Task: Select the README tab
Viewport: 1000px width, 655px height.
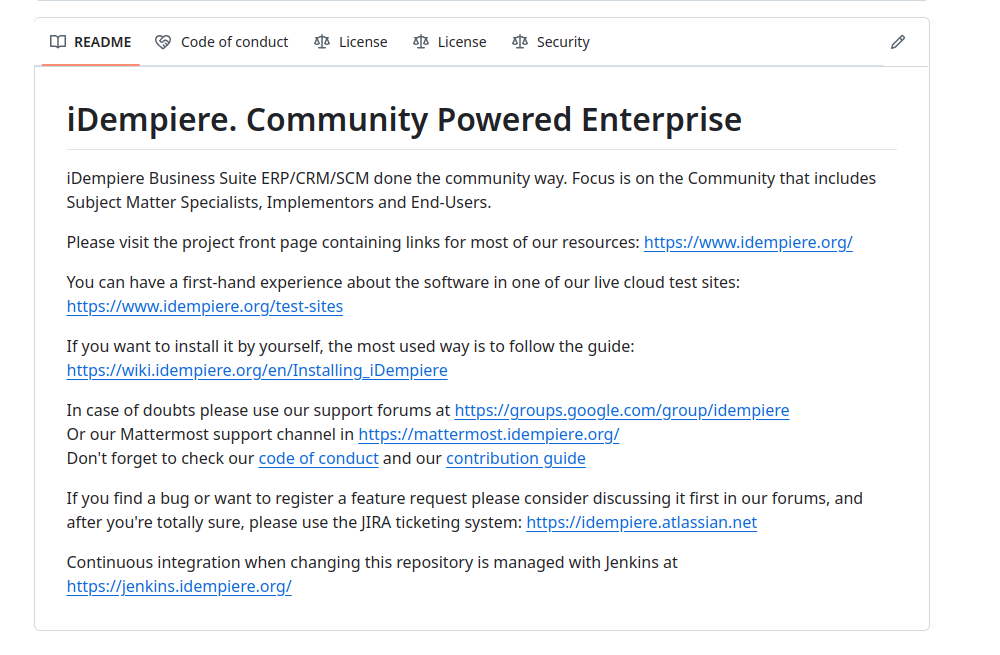Action: (102, 41)
